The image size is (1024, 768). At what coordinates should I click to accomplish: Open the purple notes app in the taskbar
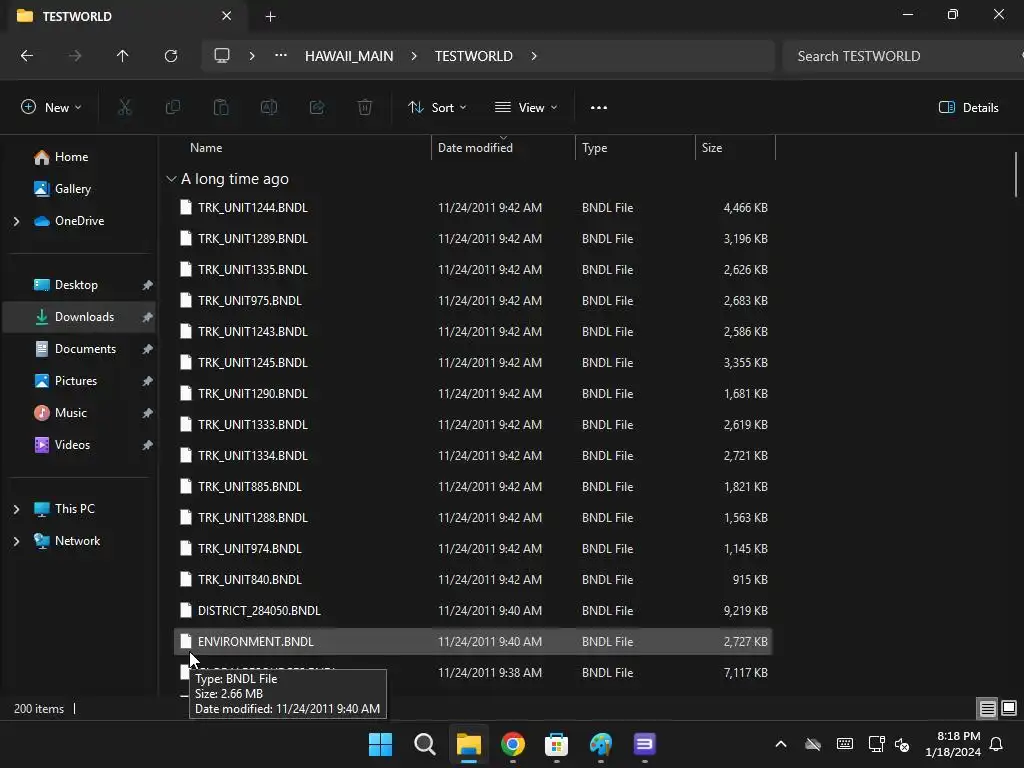645,744
